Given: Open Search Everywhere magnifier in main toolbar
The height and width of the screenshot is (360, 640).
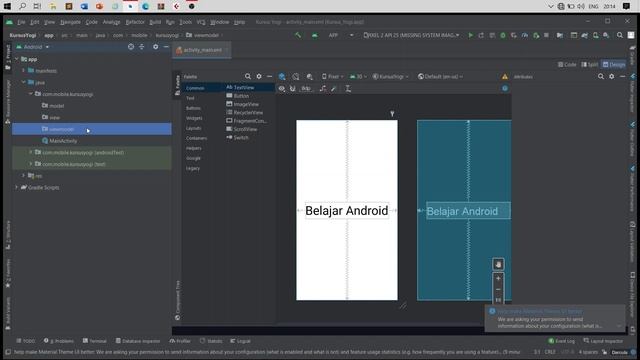Looking at the screenshot, I should click(x=620, y=36).
